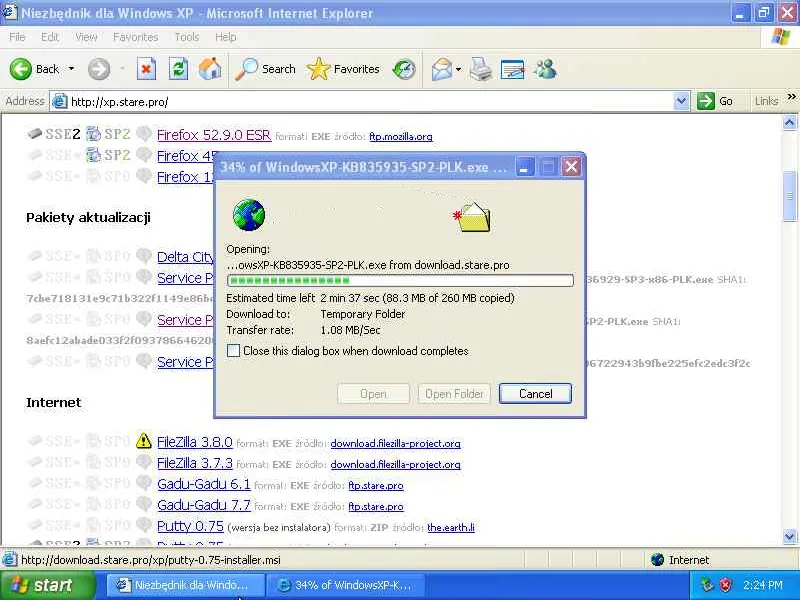The width and height of the screenshot is (800, 600).
Task: Open the View menu
Action: pos(86,37)
